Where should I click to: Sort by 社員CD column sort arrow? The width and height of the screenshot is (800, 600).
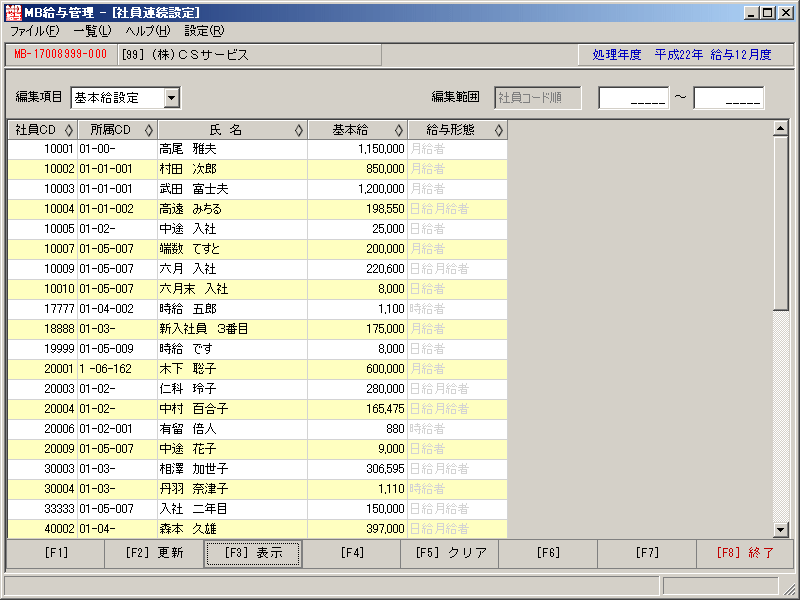tap(69, 131)
